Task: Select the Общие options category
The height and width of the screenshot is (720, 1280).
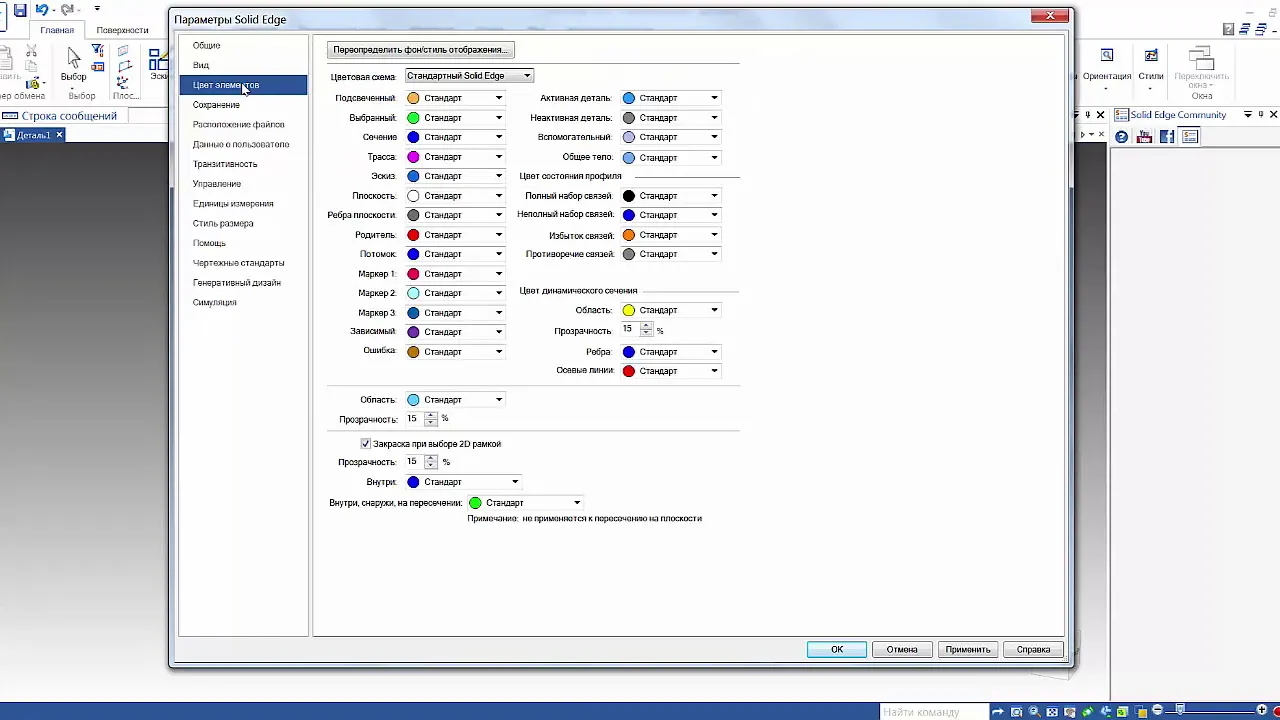Action: point(207,46)
